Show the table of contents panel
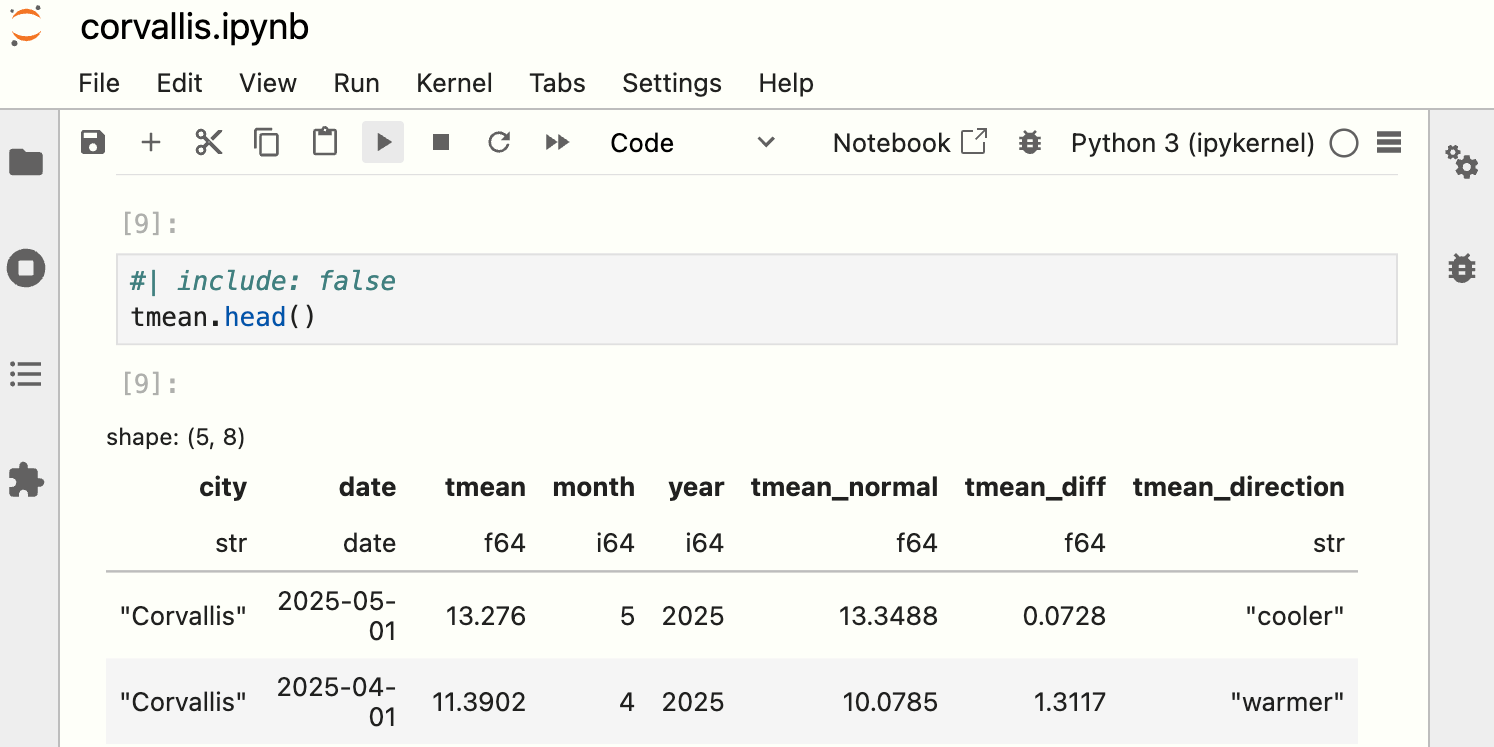This screenshot has width=1494, height=747. click(x=25, y=375)
